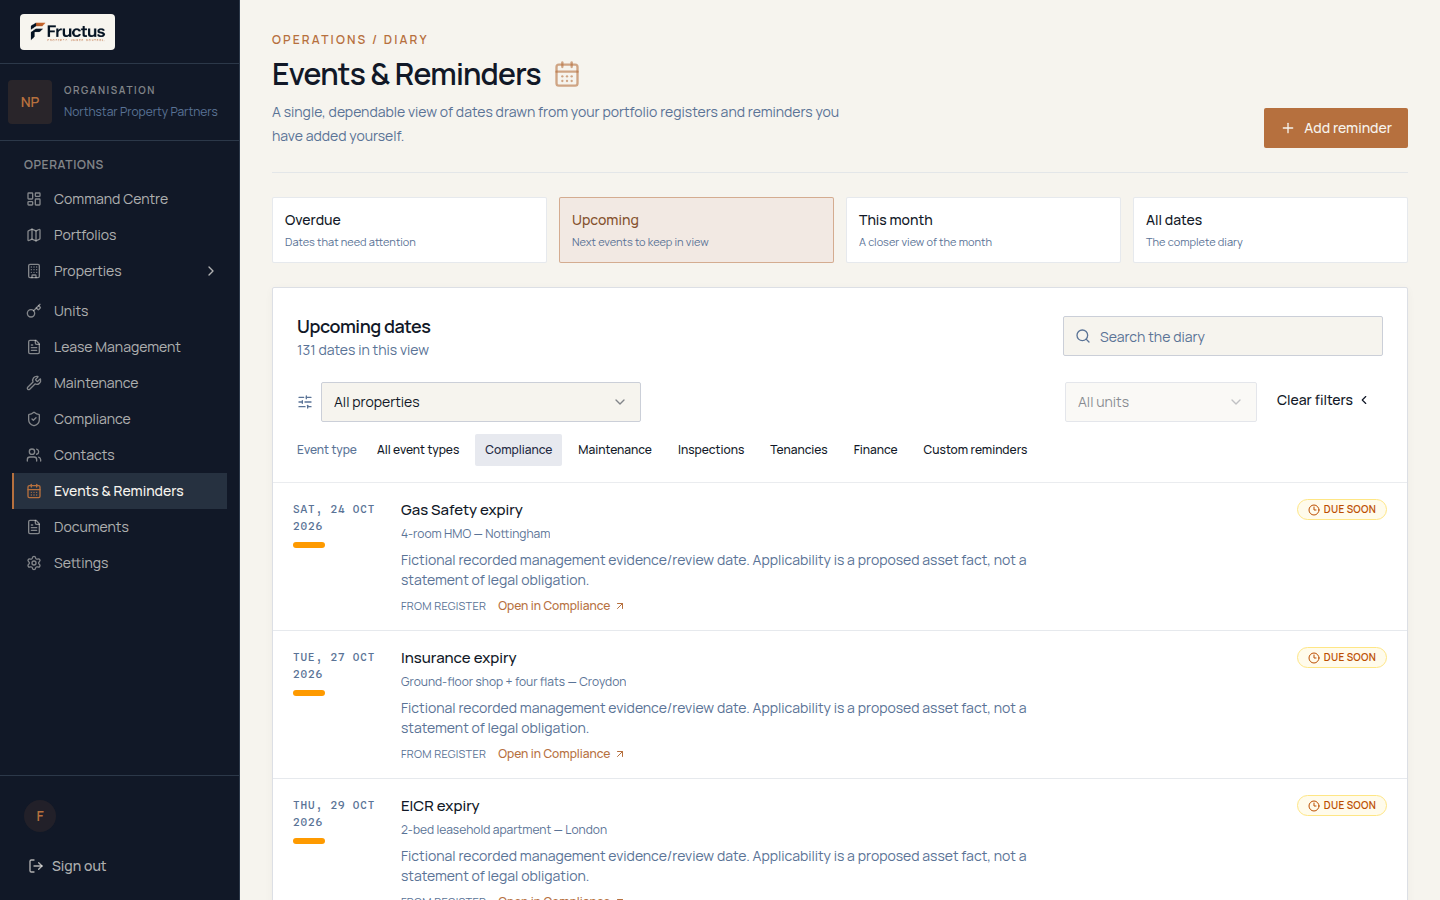Viewport: 1440px width, 900px height.
Task: Open the Contacts page
Action: point(119,455)
